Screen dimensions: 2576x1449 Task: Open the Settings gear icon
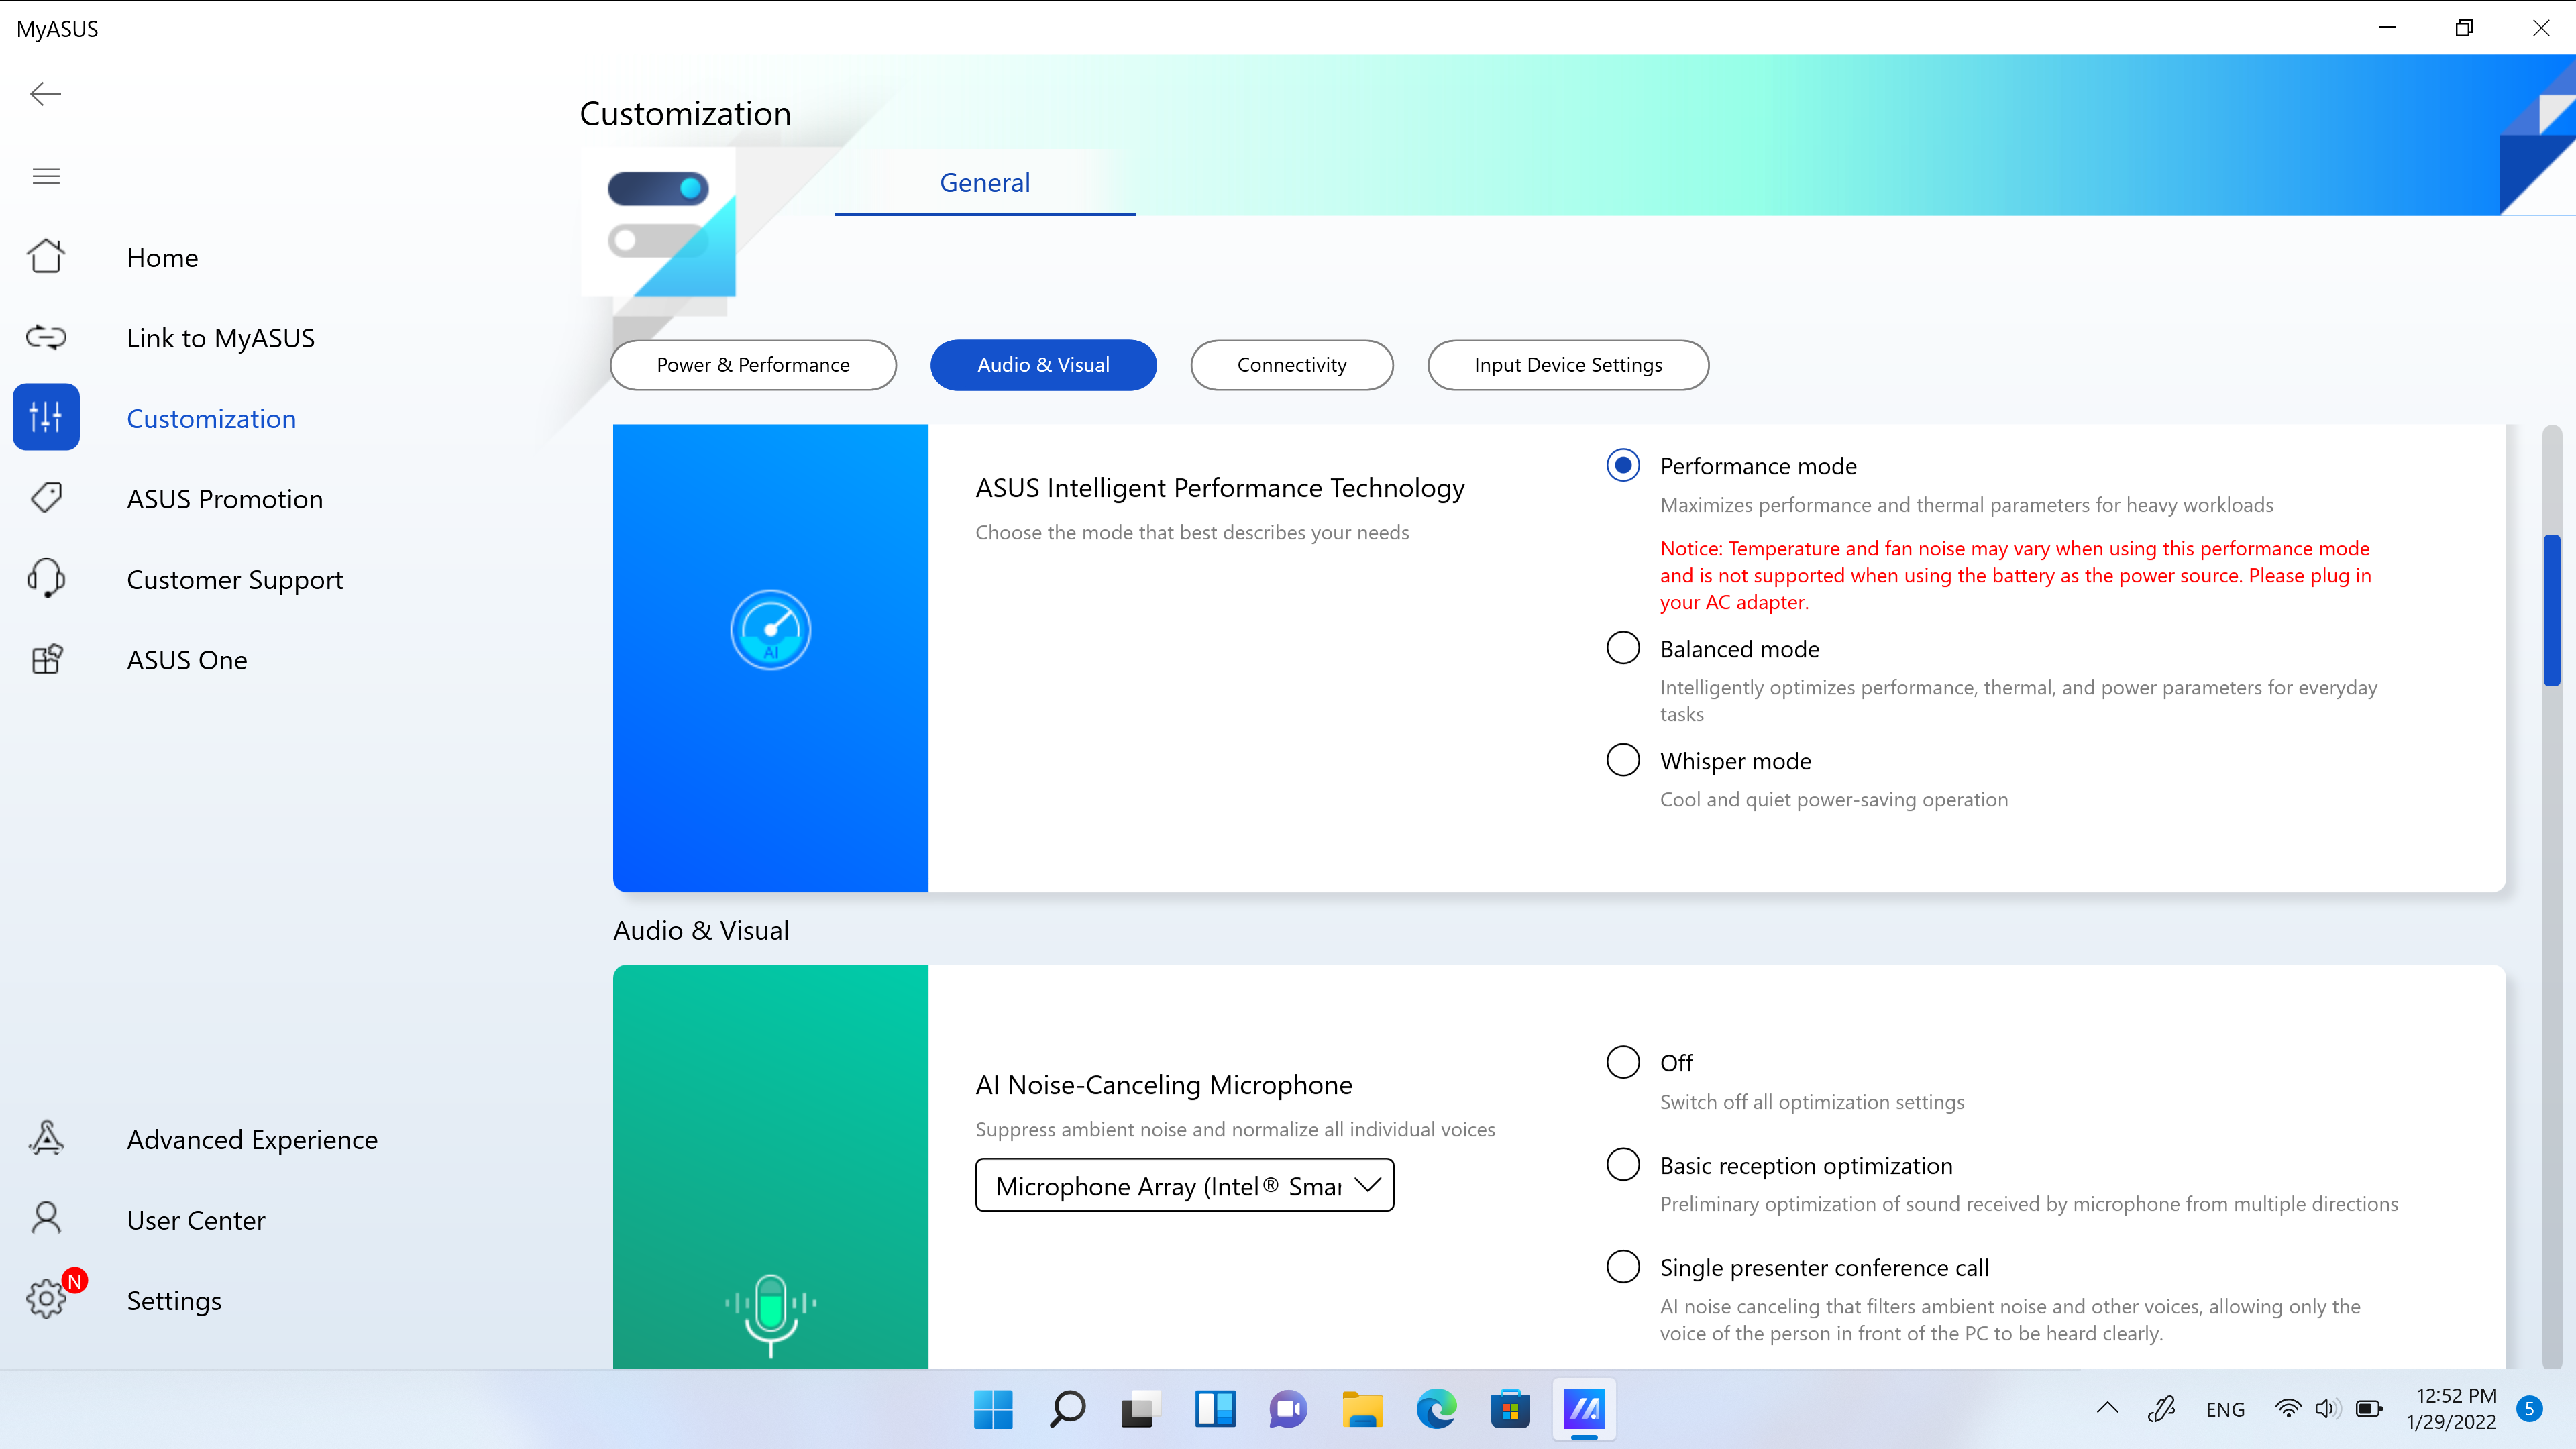coord(46,1298)
